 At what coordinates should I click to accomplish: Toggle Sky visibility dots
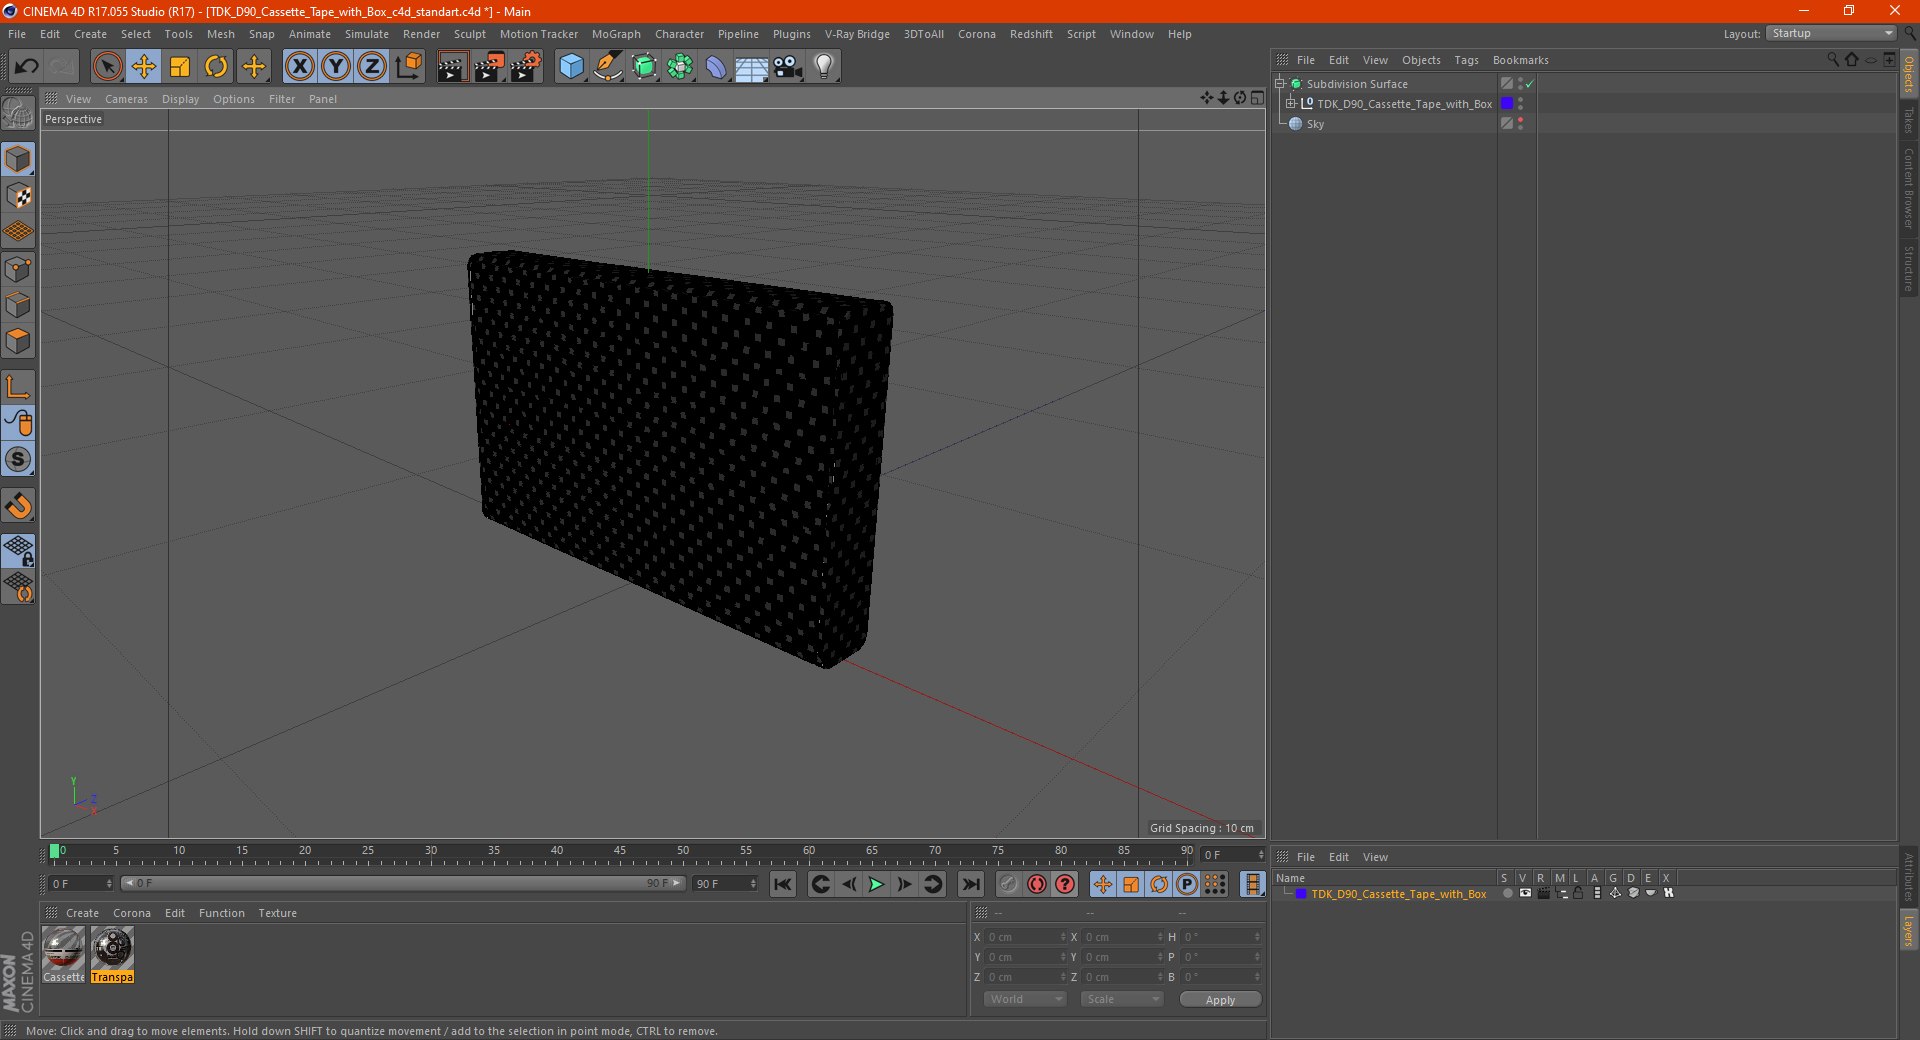[1521, 123]
